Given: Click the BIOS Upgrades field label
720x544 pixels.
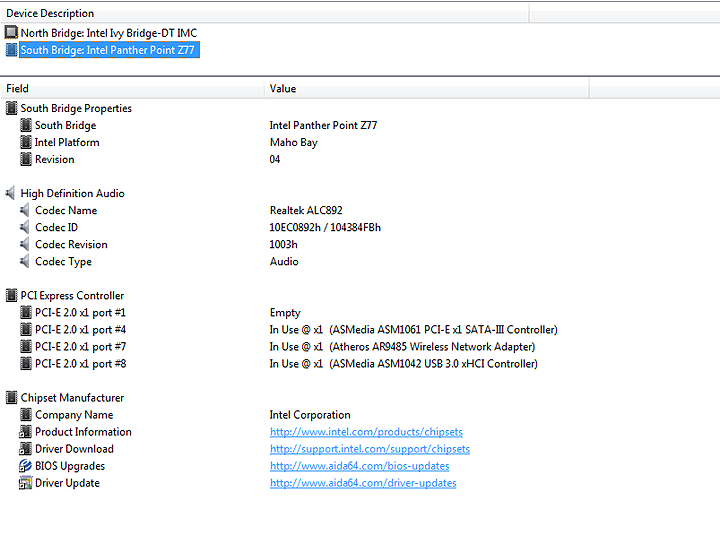Looking at the screenshot, I should (x=70, y=466).
